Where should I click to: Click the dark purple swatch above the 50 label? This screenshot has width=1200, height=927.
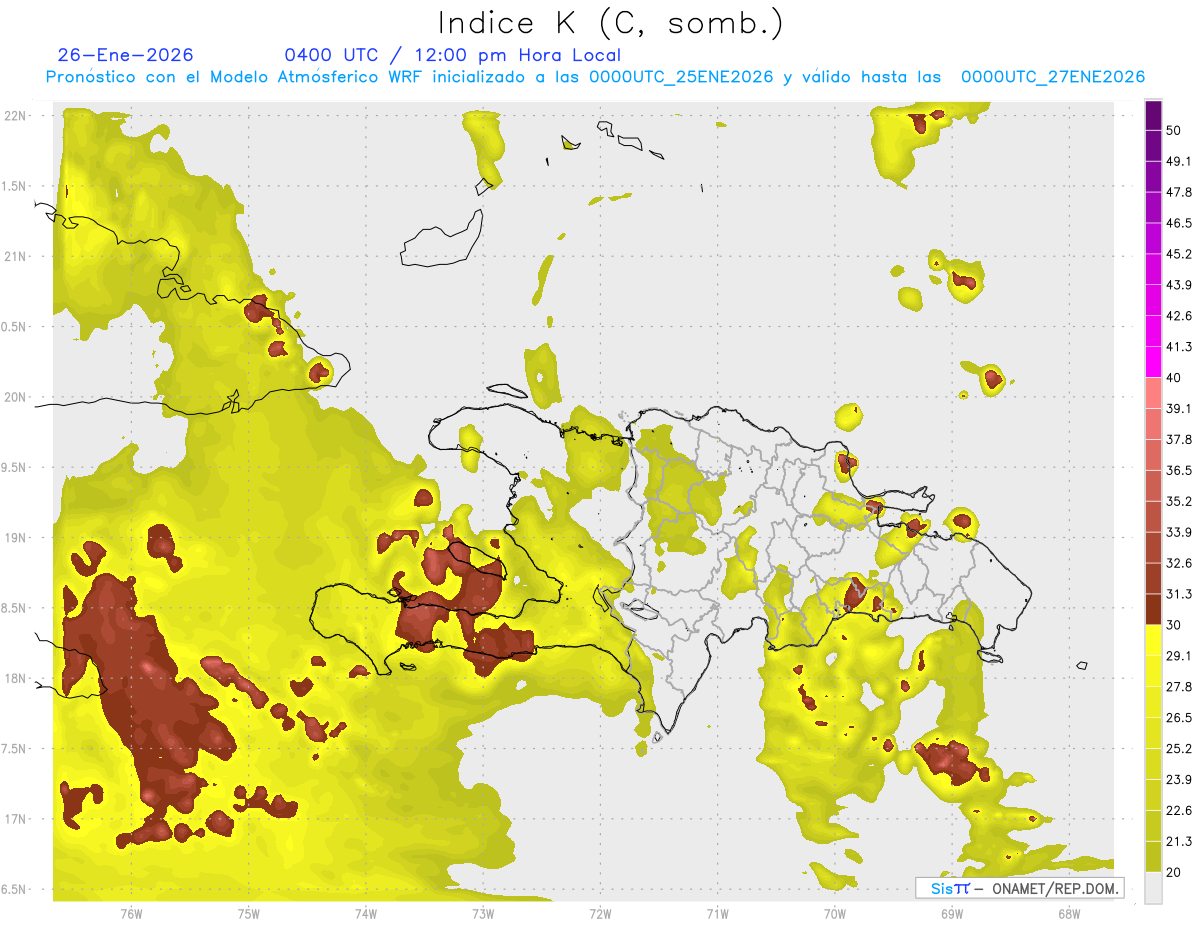(x=1153, y=116)
